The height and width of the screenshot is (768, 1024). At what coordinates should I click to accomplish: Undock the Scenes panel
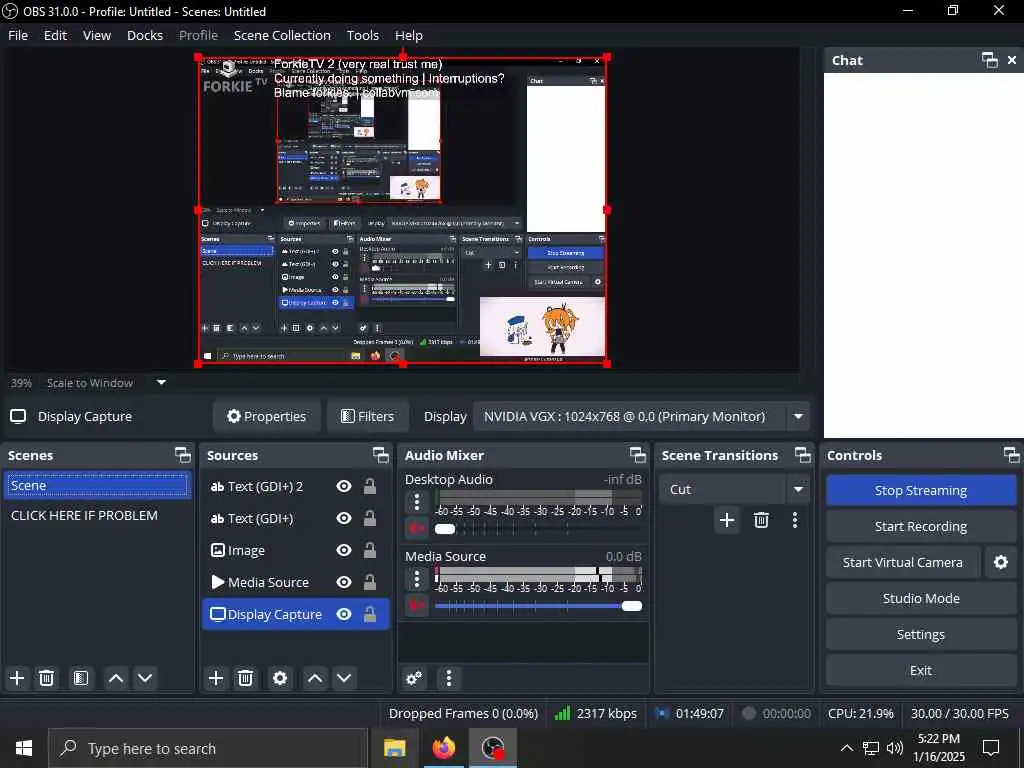pos(183,455)
